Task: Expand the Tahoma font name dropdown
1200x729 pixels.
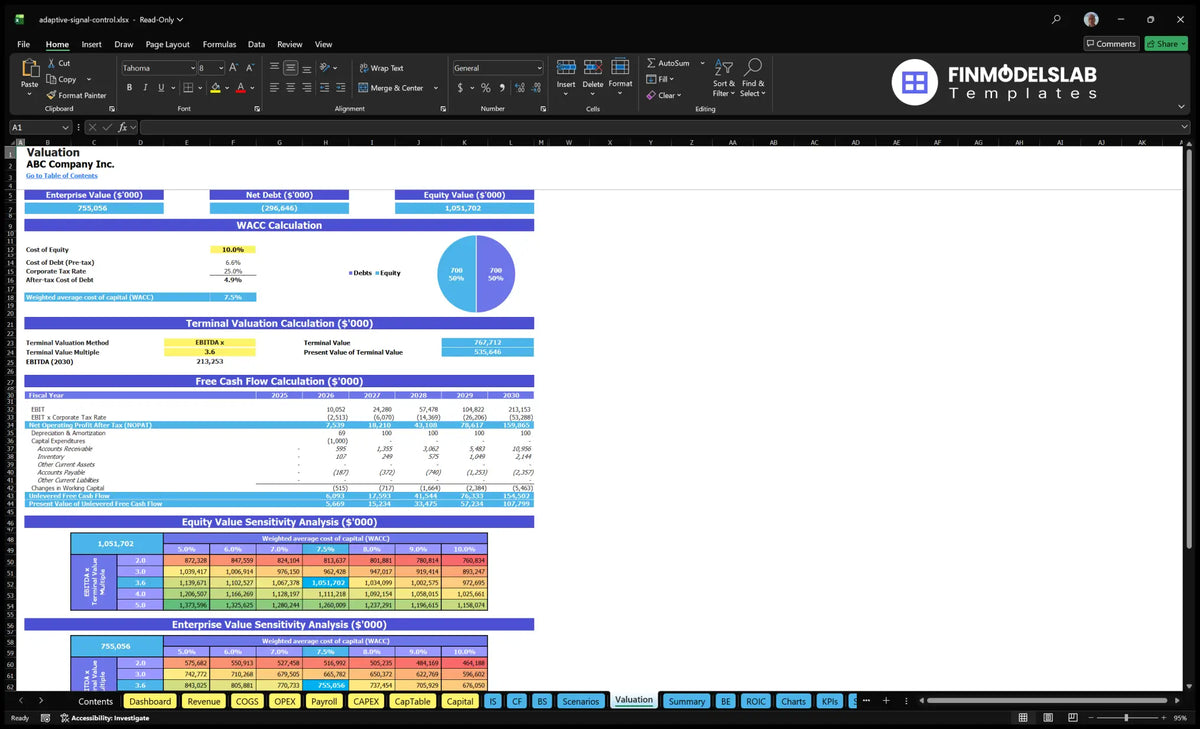Action: (192, 68)
